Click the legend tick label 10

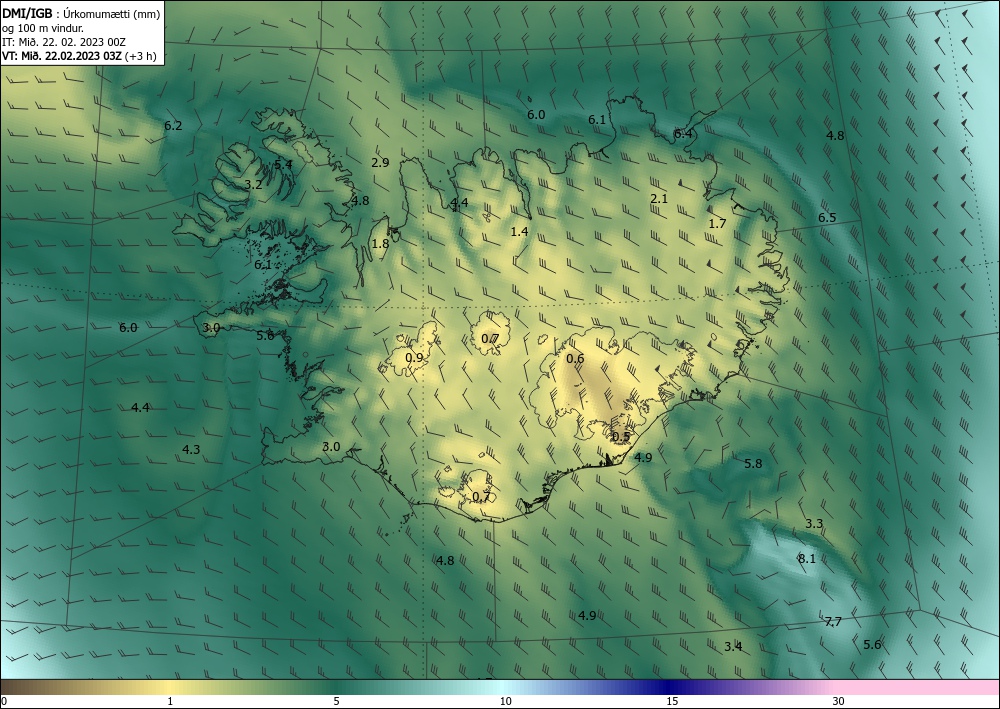tap(506, 701)
